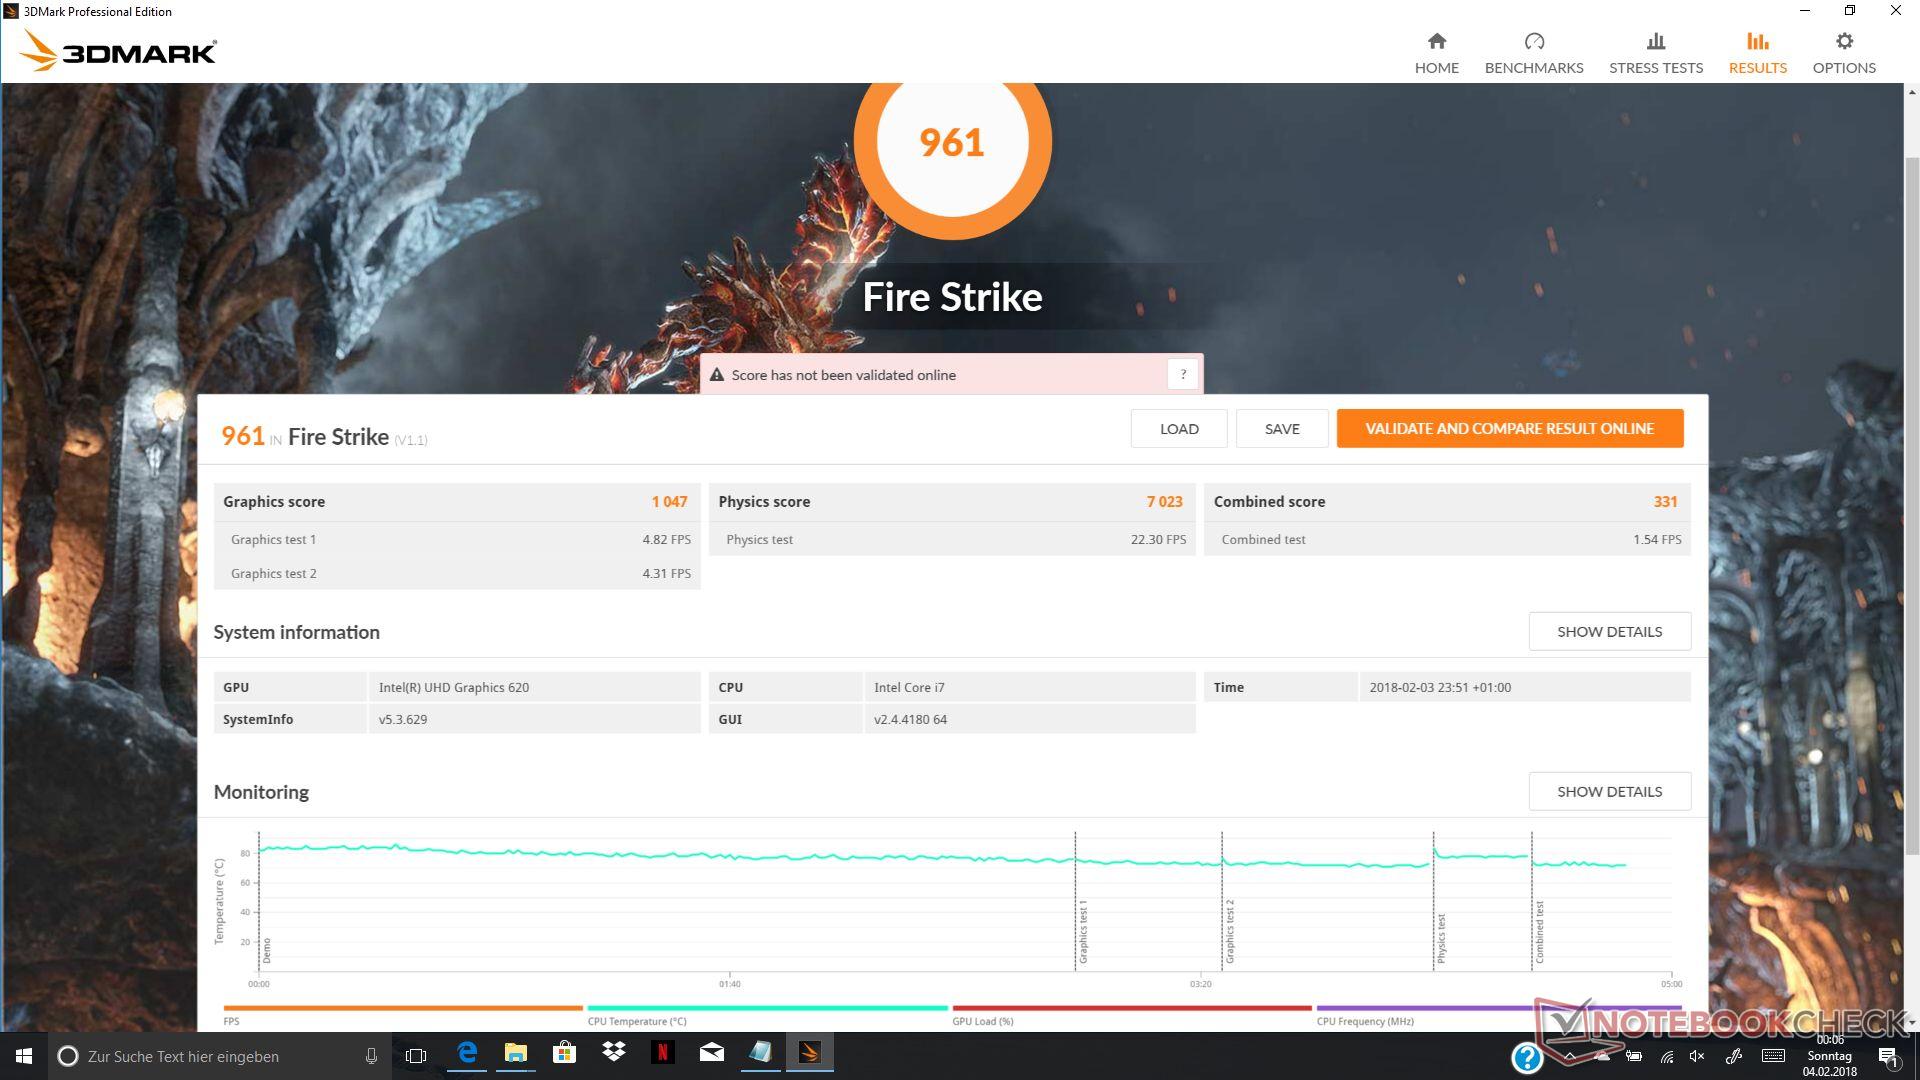Show details for Monitoring section
1920x1080 pixels.
1609,791
